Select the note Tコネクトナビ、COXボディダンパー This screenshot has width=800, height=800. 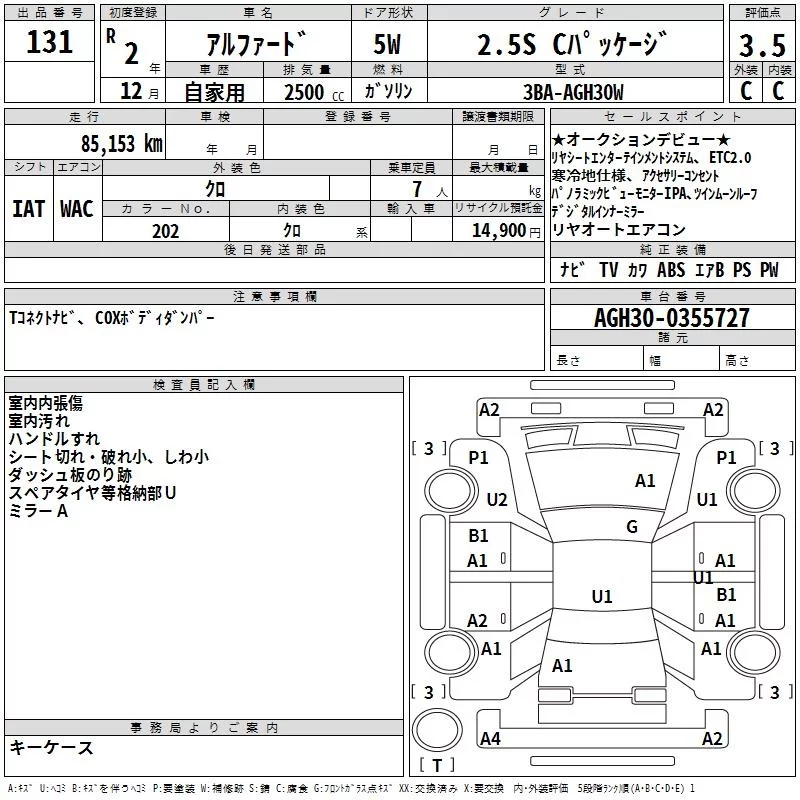coord(111,318)
